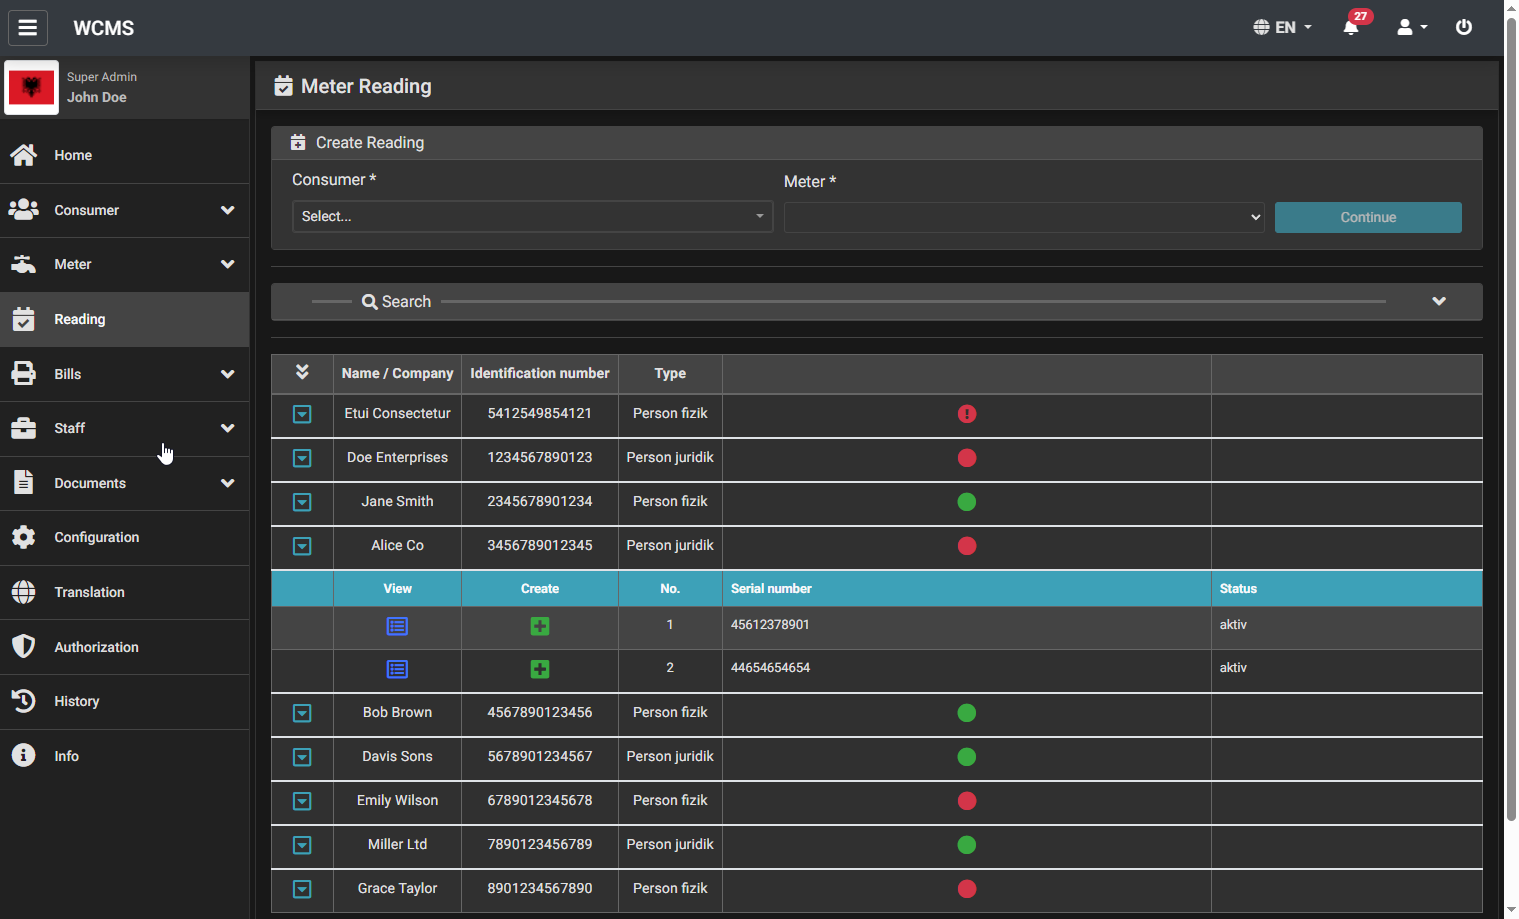Click the Meter Reading calendar icon
1519x919 pixels.
click(x=283, y=86)
